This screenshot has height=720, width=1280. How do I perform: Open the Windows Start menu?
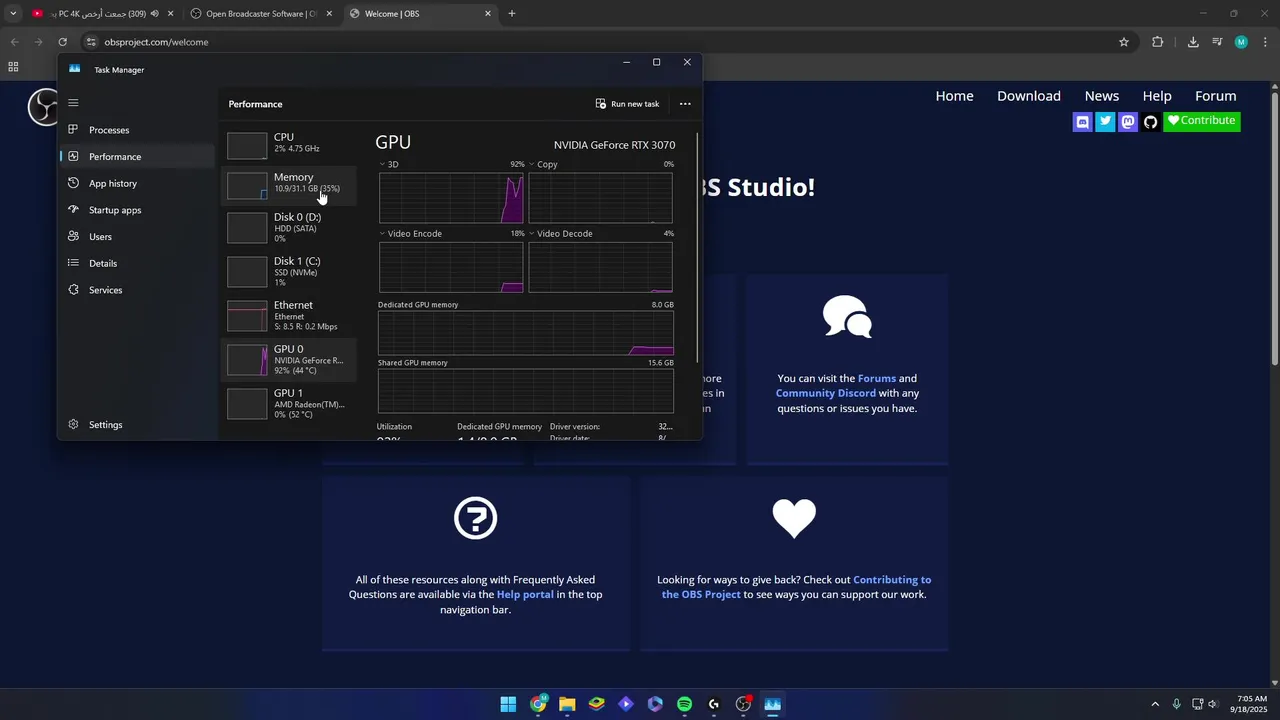508,704
